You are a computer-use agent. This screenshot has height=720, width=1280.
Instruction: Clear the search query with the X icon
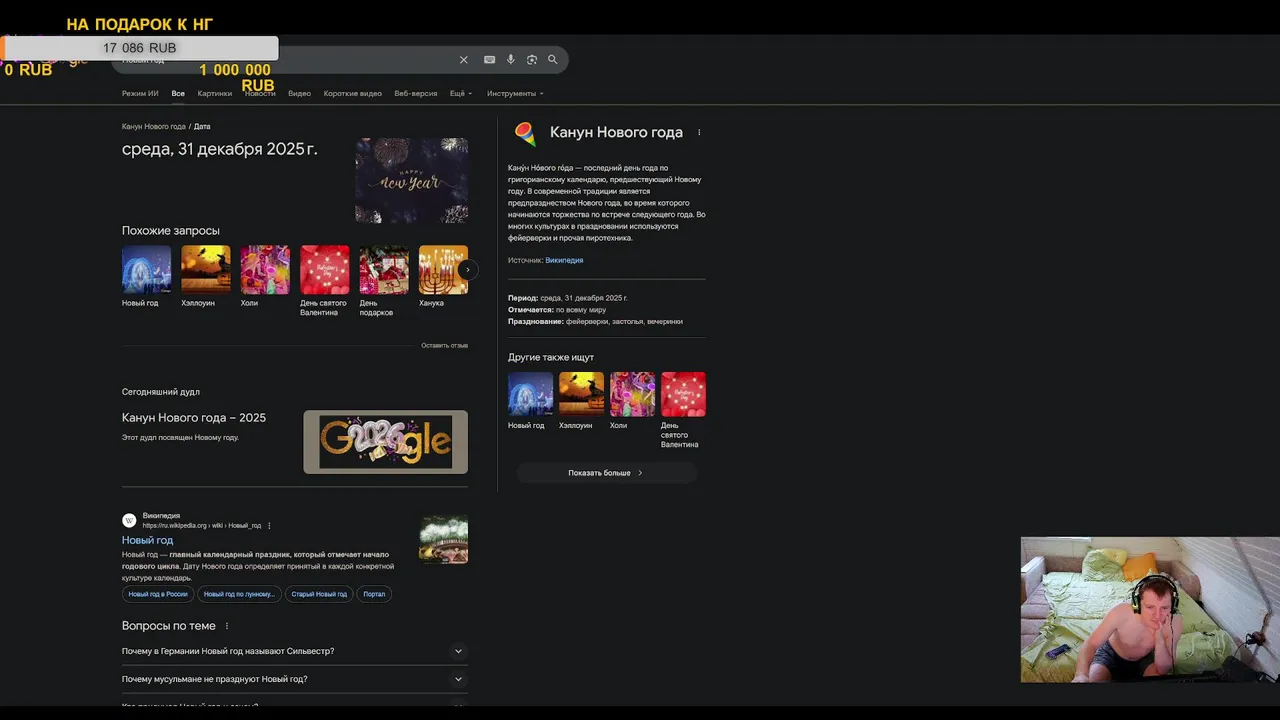point(463,60)
